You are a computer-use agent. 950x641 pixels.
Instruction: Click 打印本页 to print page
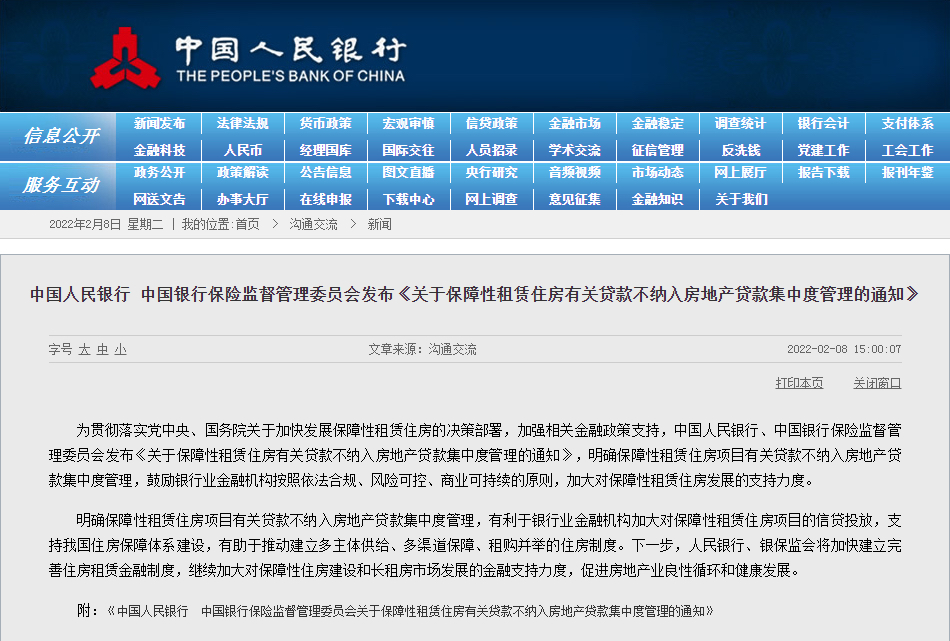799,383
